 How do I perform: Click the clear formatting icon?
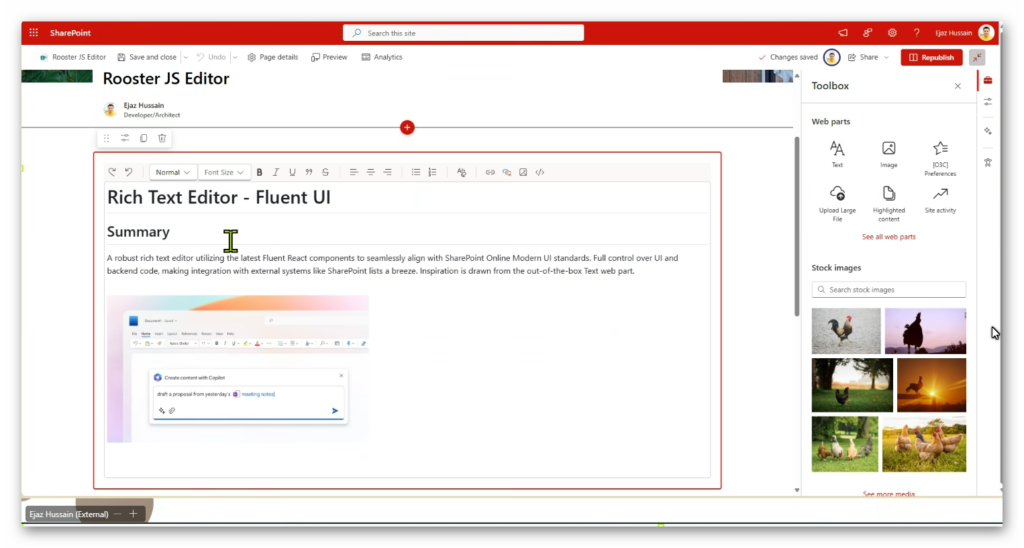point(461,172)
